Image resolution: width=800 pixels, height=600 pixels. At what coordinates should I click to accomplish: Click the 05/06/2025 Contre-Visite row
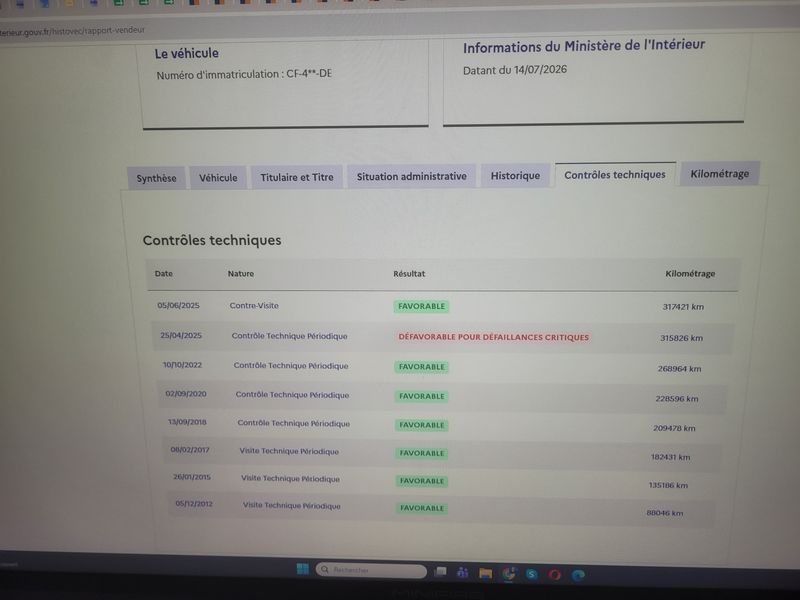[x=442, y=306]
